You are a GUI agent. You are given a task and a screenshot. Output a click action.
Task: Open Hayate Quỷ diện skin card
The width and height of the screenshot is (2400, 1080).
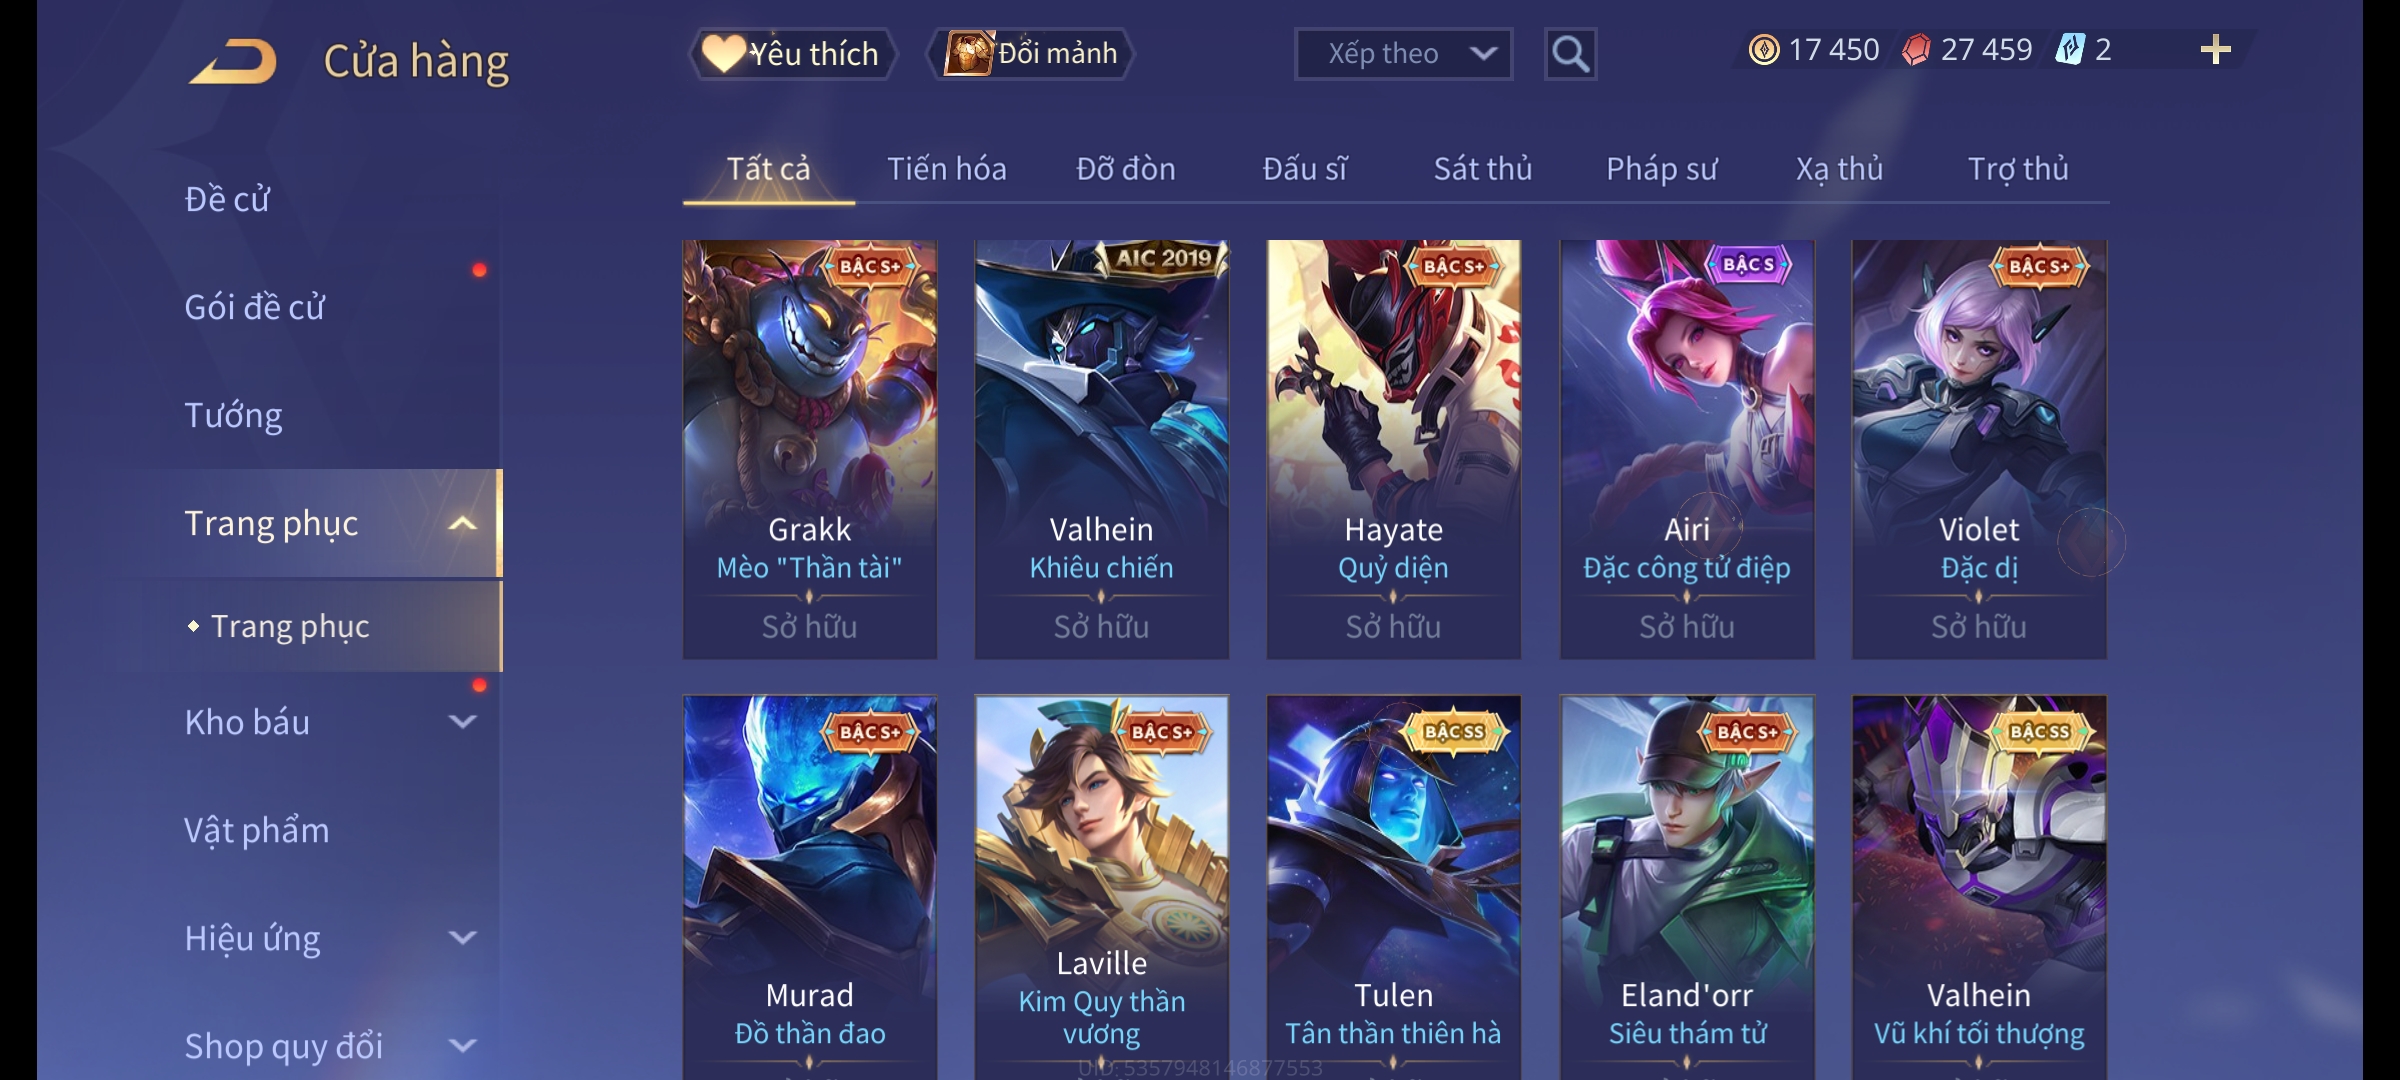[x=1393, y=449]
